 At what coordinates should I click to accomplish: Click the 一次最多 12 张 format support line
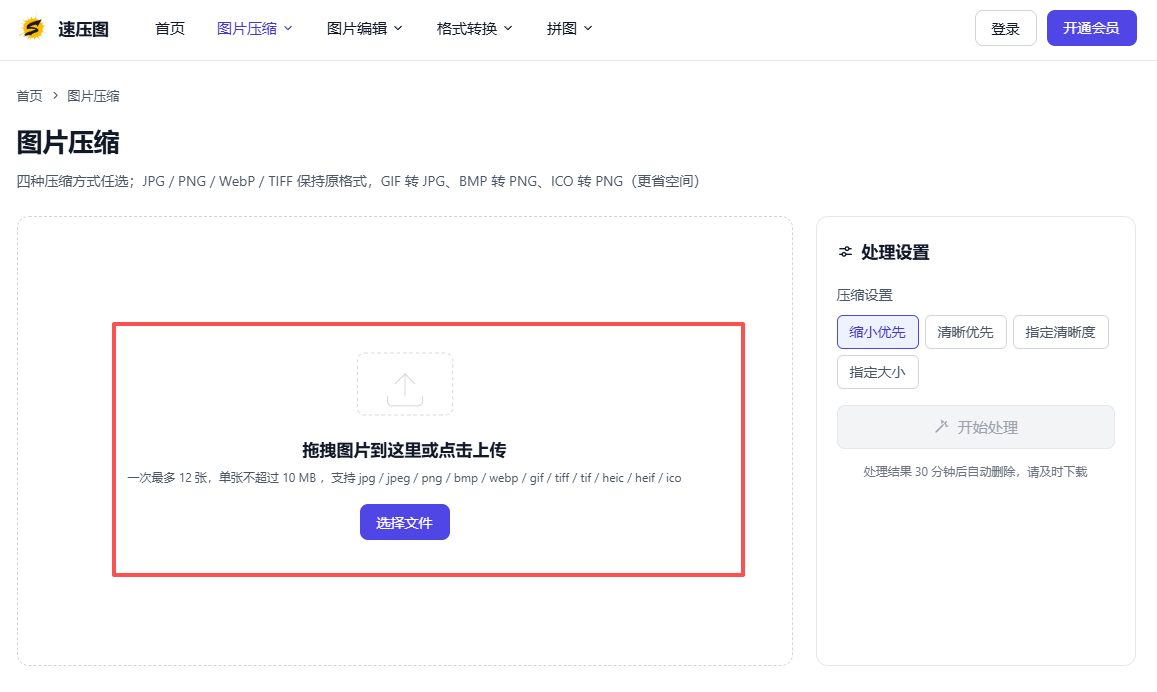pyautogui.click(x=404, y=478)
